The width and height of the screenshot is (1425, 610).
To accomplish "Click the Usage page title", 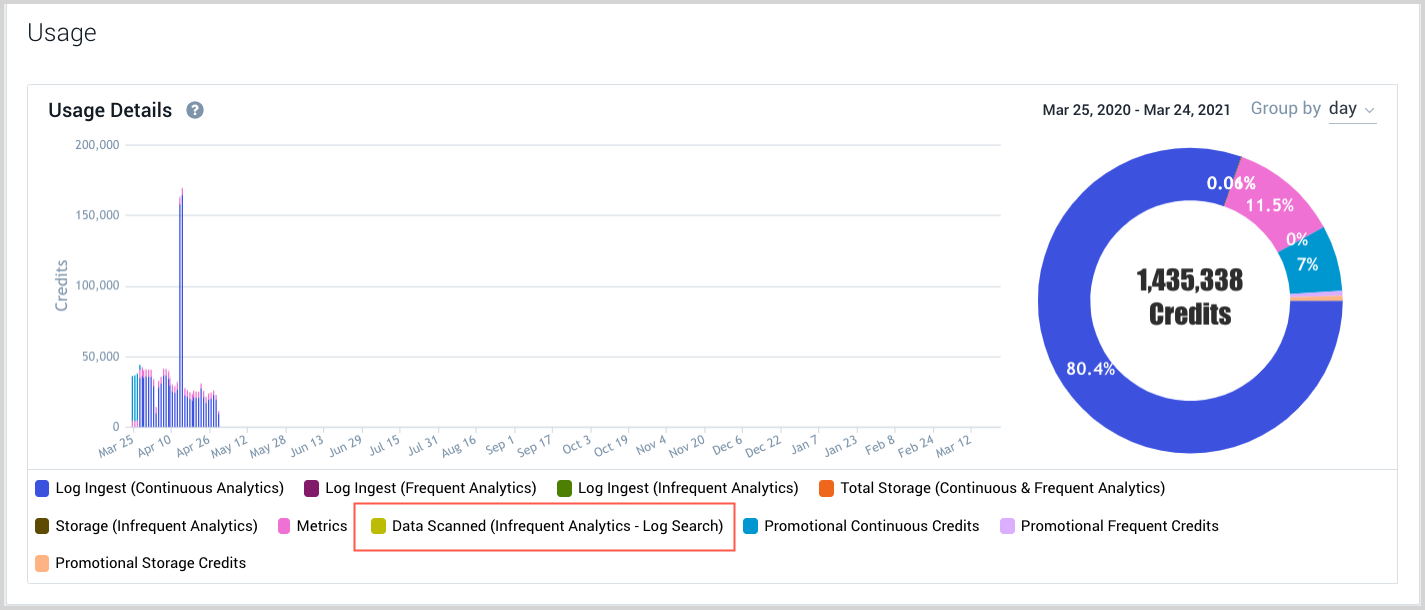I will [x=62, y=32].
